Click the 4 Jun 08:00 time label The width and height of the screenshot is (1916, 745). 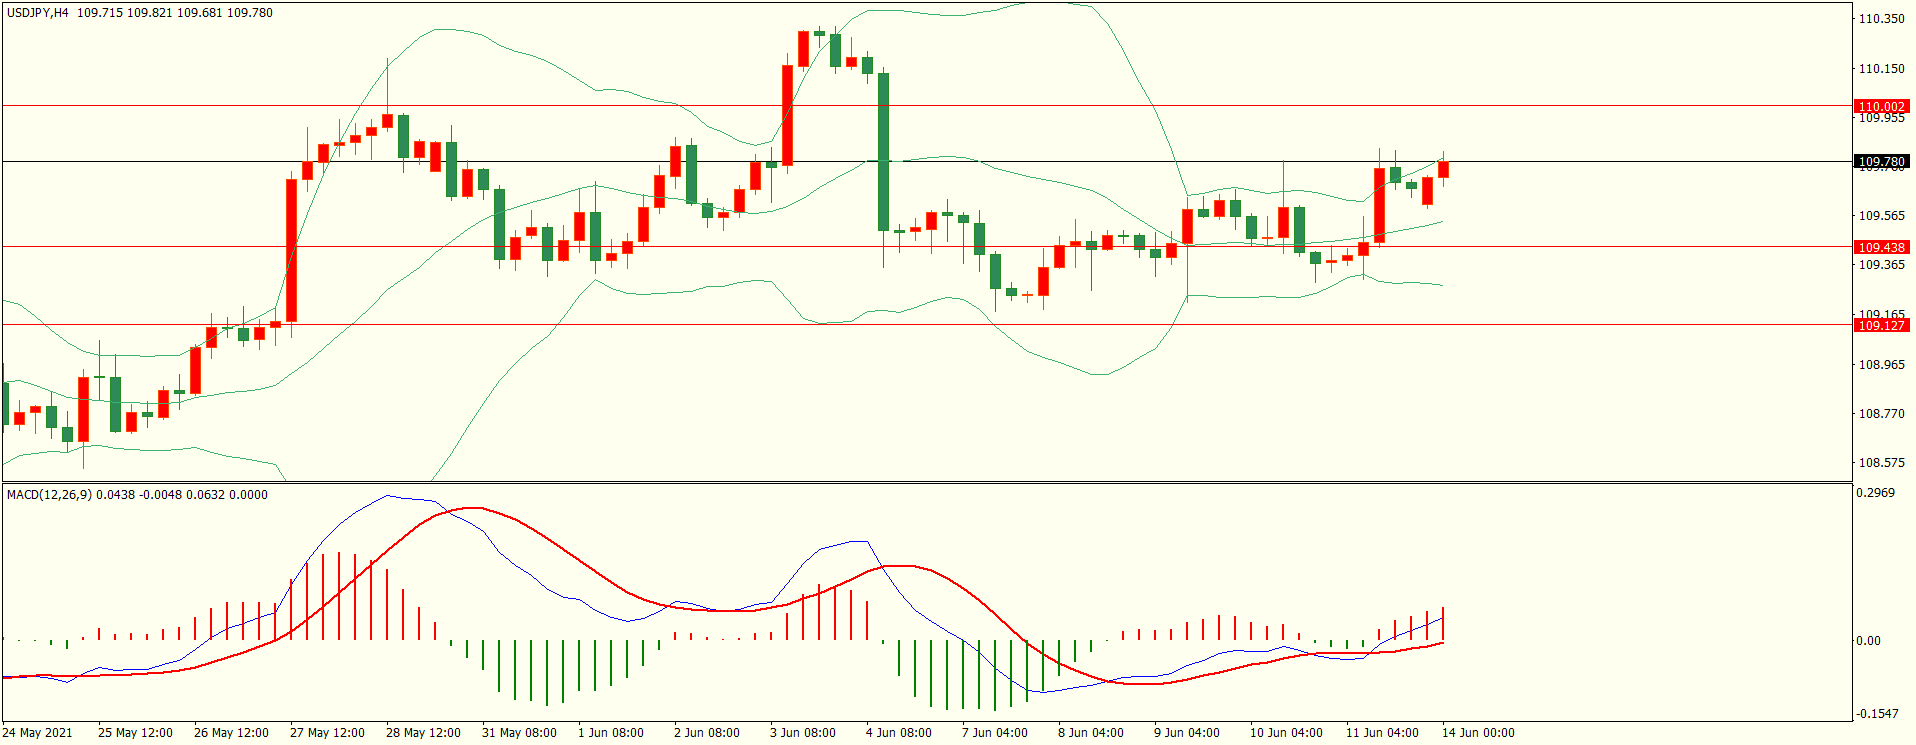pos(899,733)
